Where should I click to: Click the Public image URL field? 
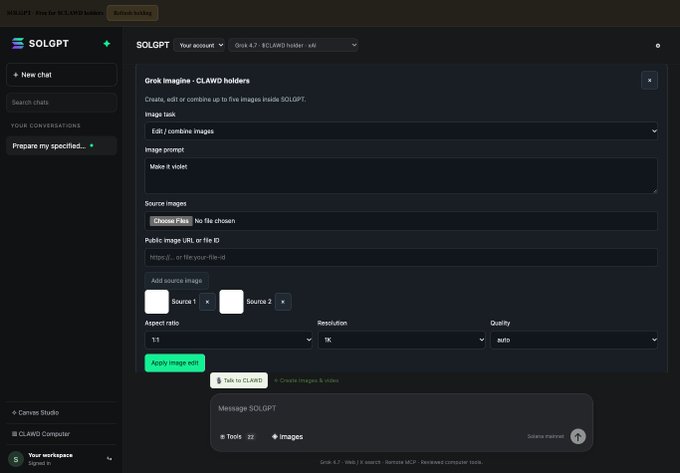pyautogui.click(x=401, y=257)
